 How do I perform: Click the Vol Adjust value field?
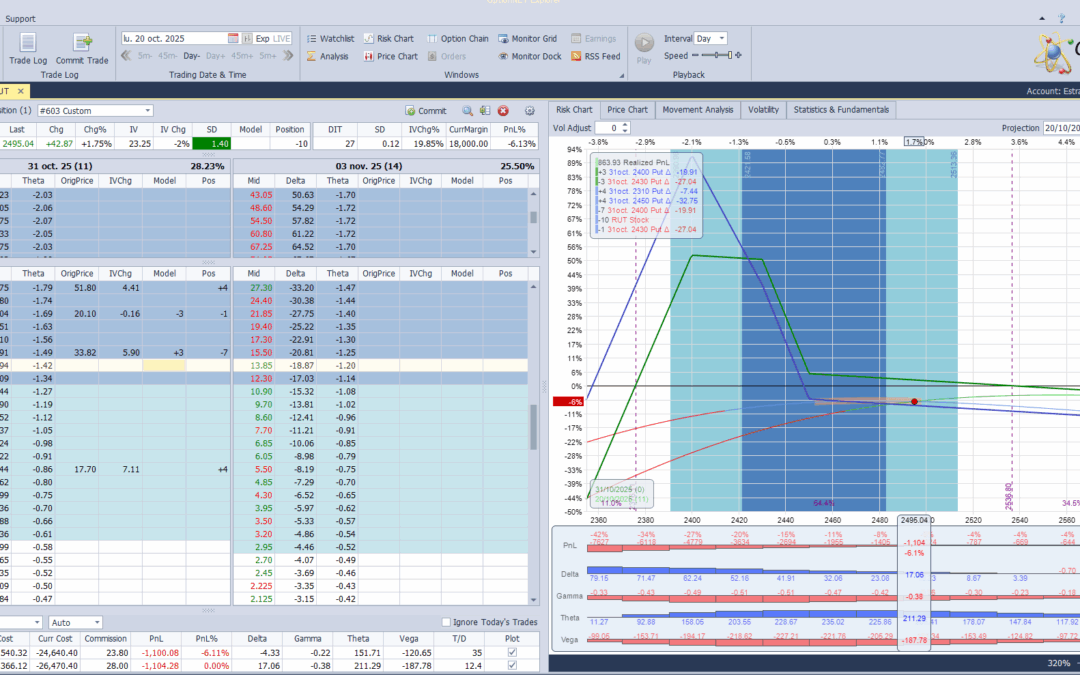pyautogui.click(x=607, y=128)
